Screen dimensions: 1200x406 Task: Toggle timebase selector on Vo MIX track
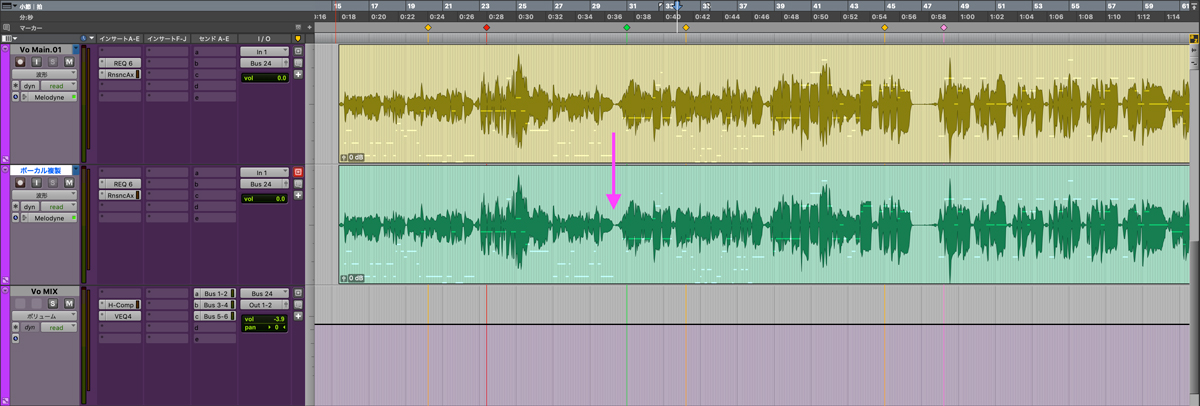click(x=15, y=338)
